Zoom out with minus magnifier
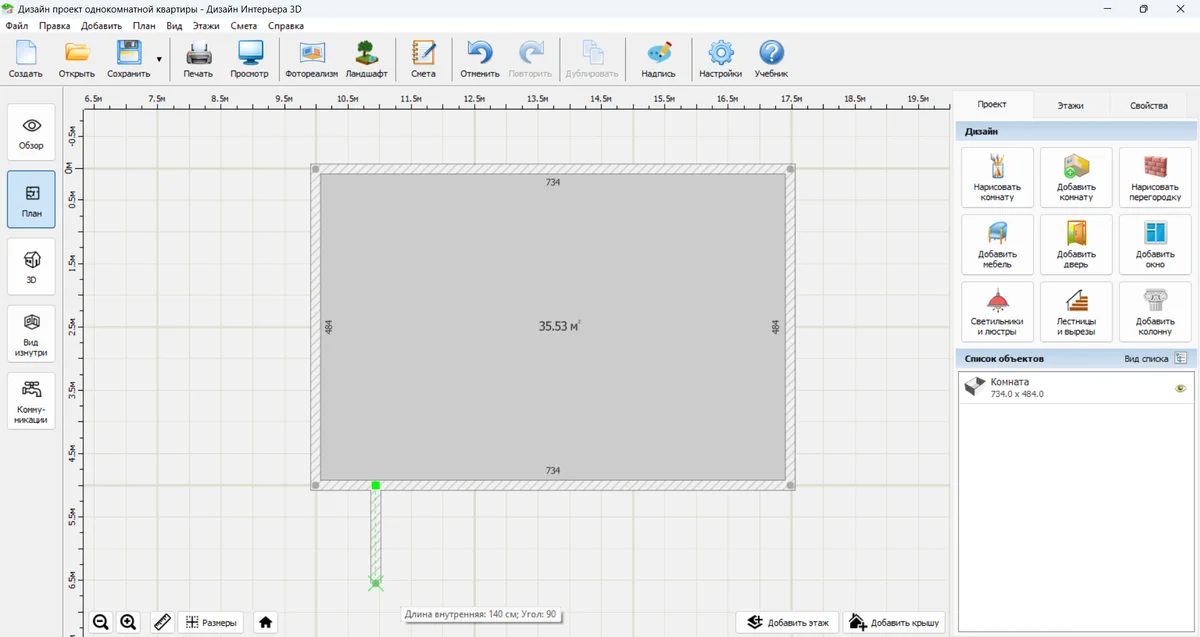Viewport: 1200px width, 637px height. [101, 622]
